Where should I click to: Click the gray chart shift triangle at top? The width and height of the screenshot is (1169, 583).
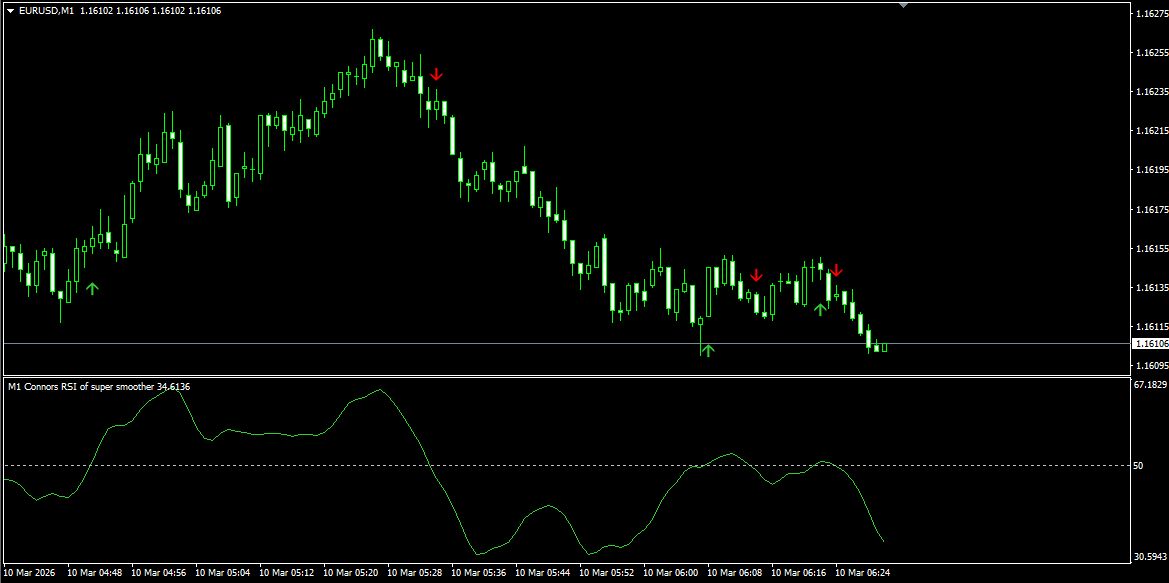click(904, 5)
